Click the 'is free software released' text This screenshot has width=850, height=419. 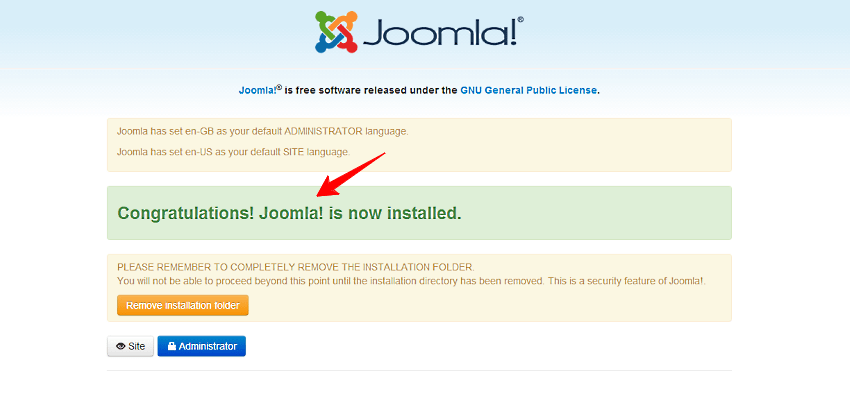(371, 91)
